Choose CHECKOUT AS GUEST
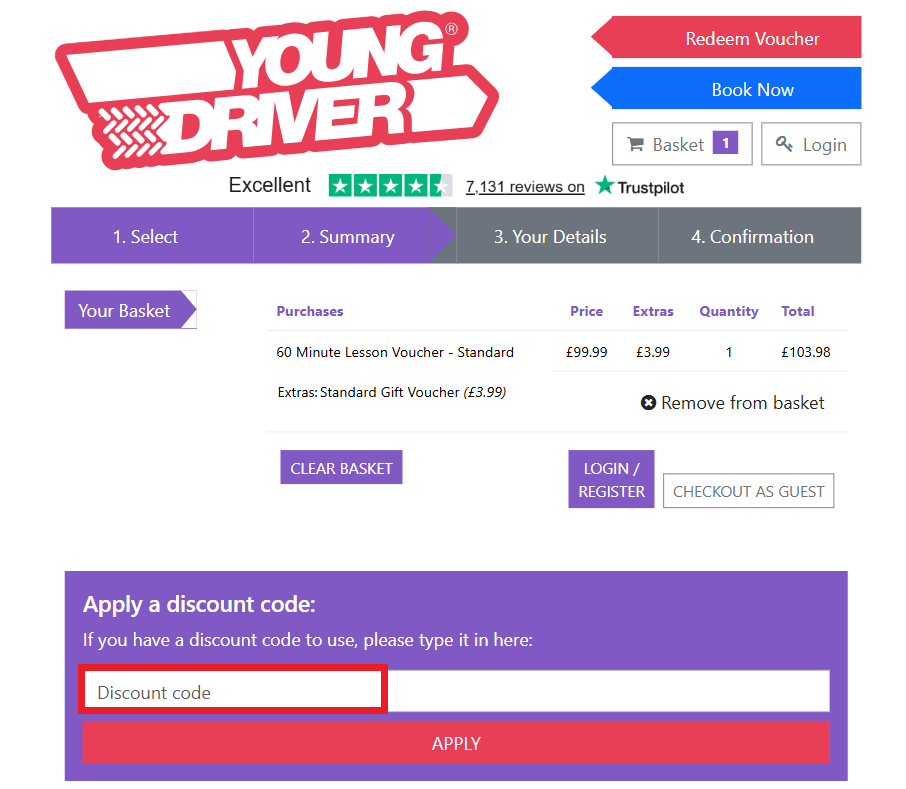Image resolution: width=906 pixels, height=789 pixels. 748,491
